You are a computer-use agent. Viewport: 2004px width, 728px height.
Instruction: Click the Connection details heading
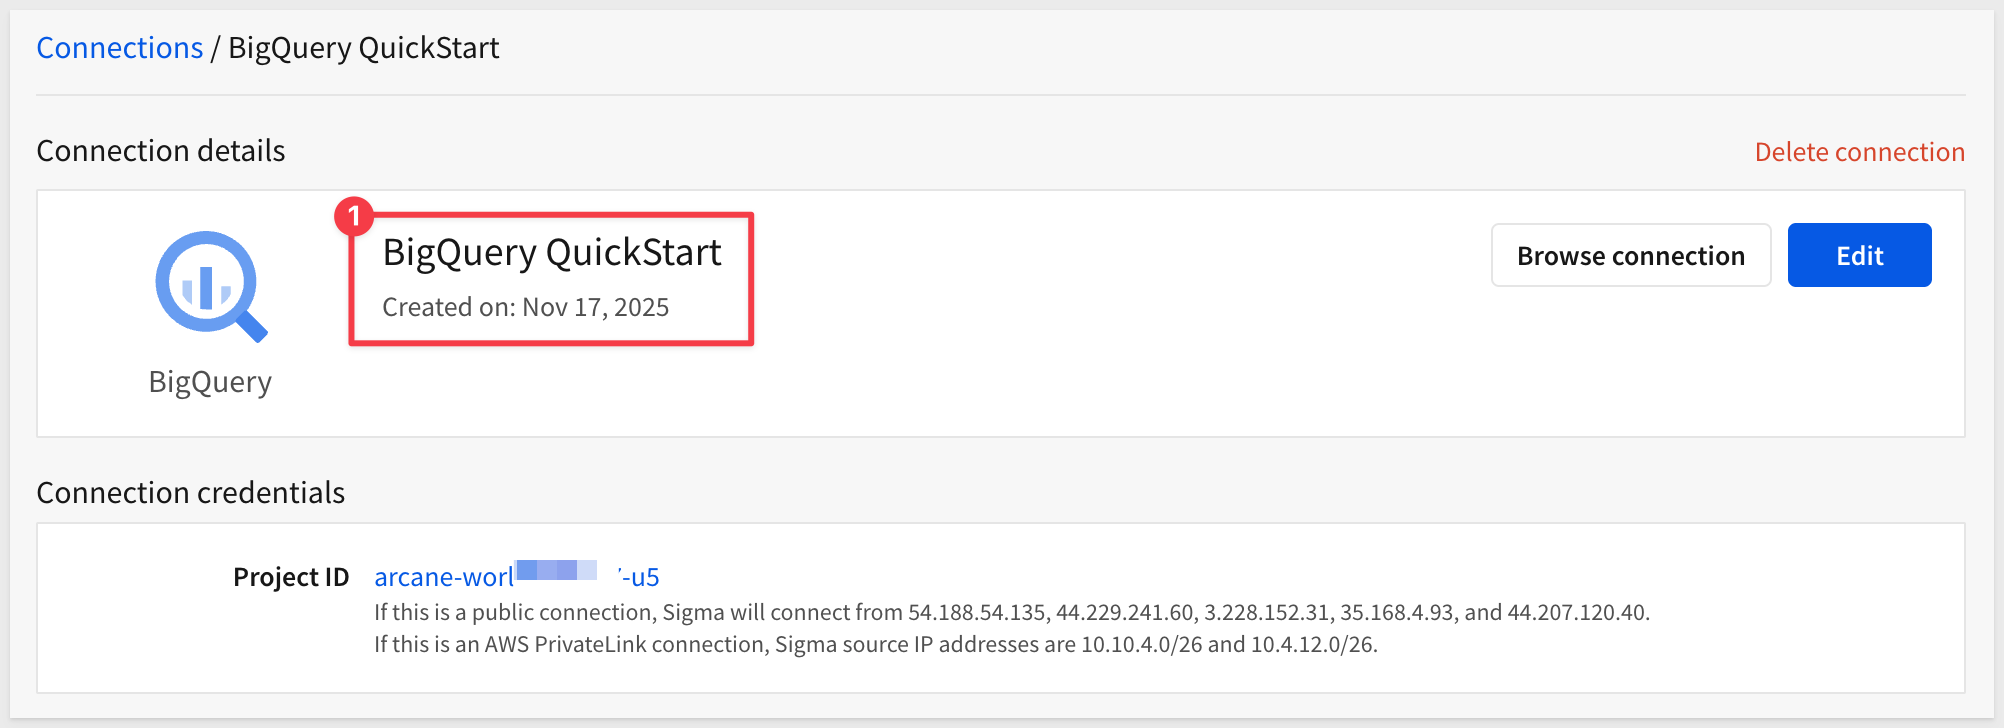coord(161,151)
